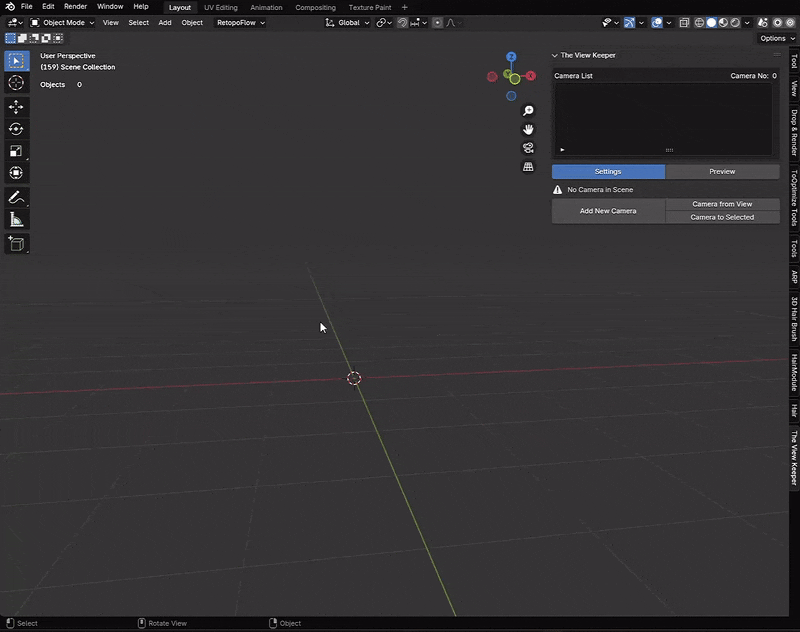Click The View Keeper panel drag grip
The image size is (800, 632).
point(777,55)
